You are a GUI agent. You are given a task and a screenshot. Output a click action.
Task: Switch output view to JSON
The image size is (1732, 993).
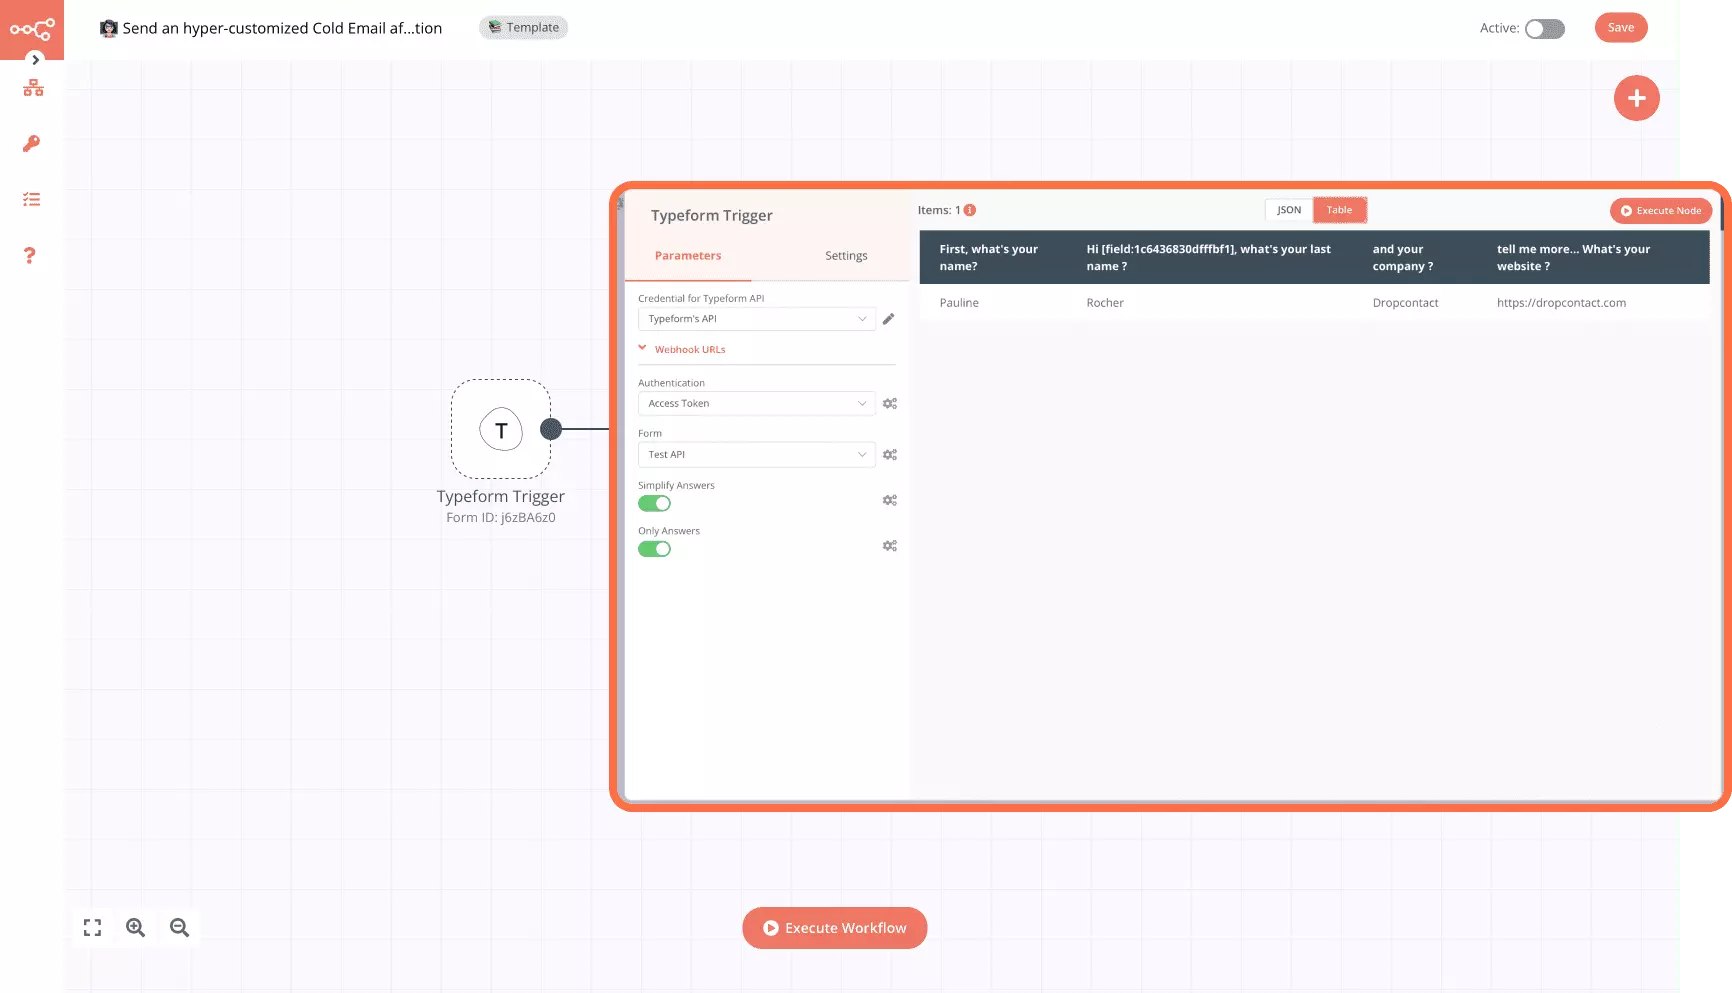coord(1288,209)
